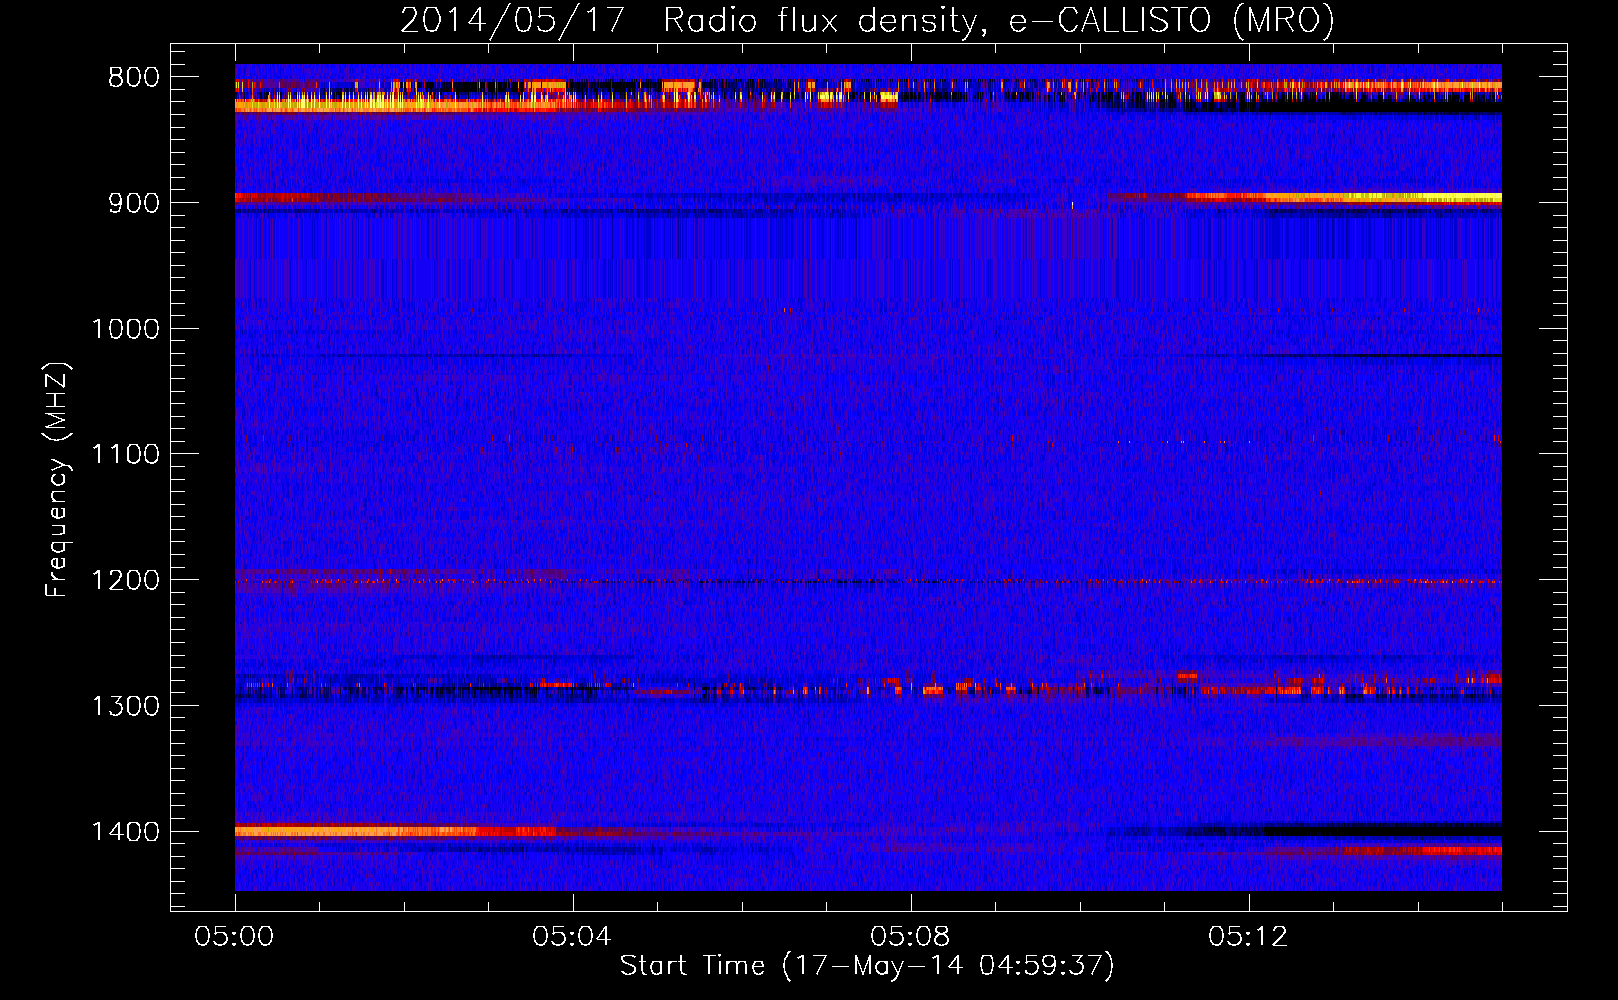
Task: Click the 05:04 time tick label
Action: (573, 937)
